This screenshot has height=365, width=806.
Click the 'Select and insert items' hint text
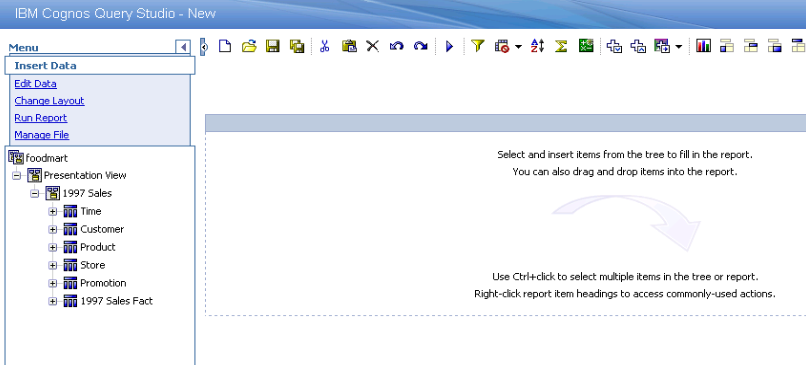625,154
